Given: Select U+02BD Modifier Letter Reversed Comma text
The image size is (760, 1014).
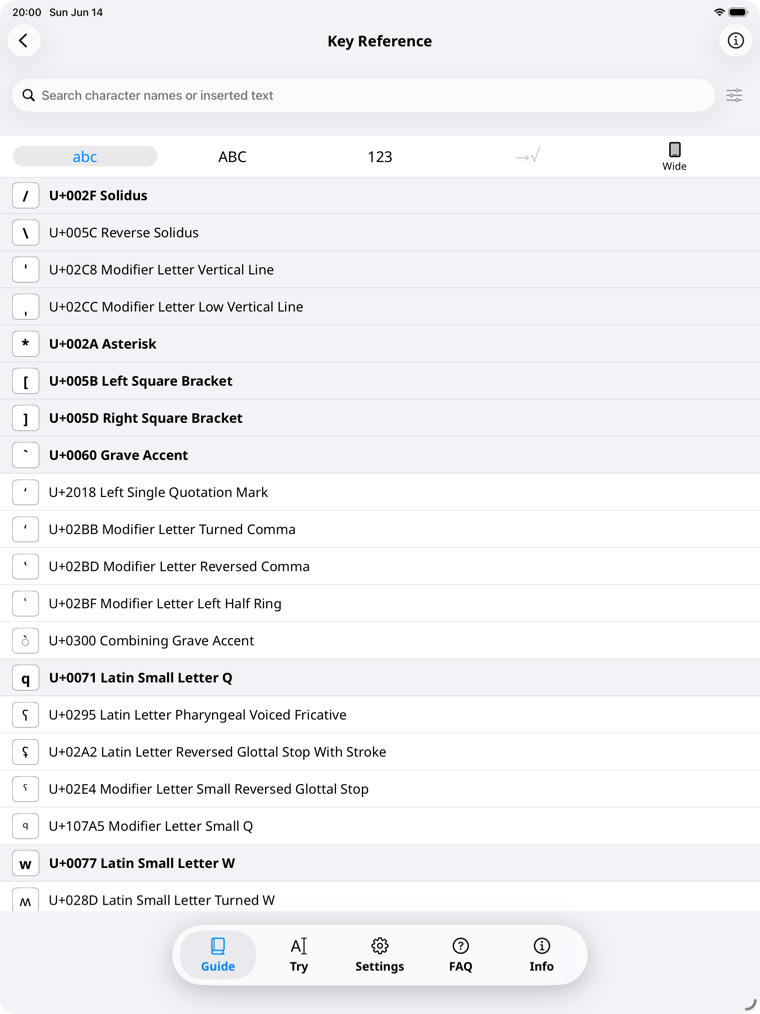Looking at the screenshot, I should tap(179, 566).
